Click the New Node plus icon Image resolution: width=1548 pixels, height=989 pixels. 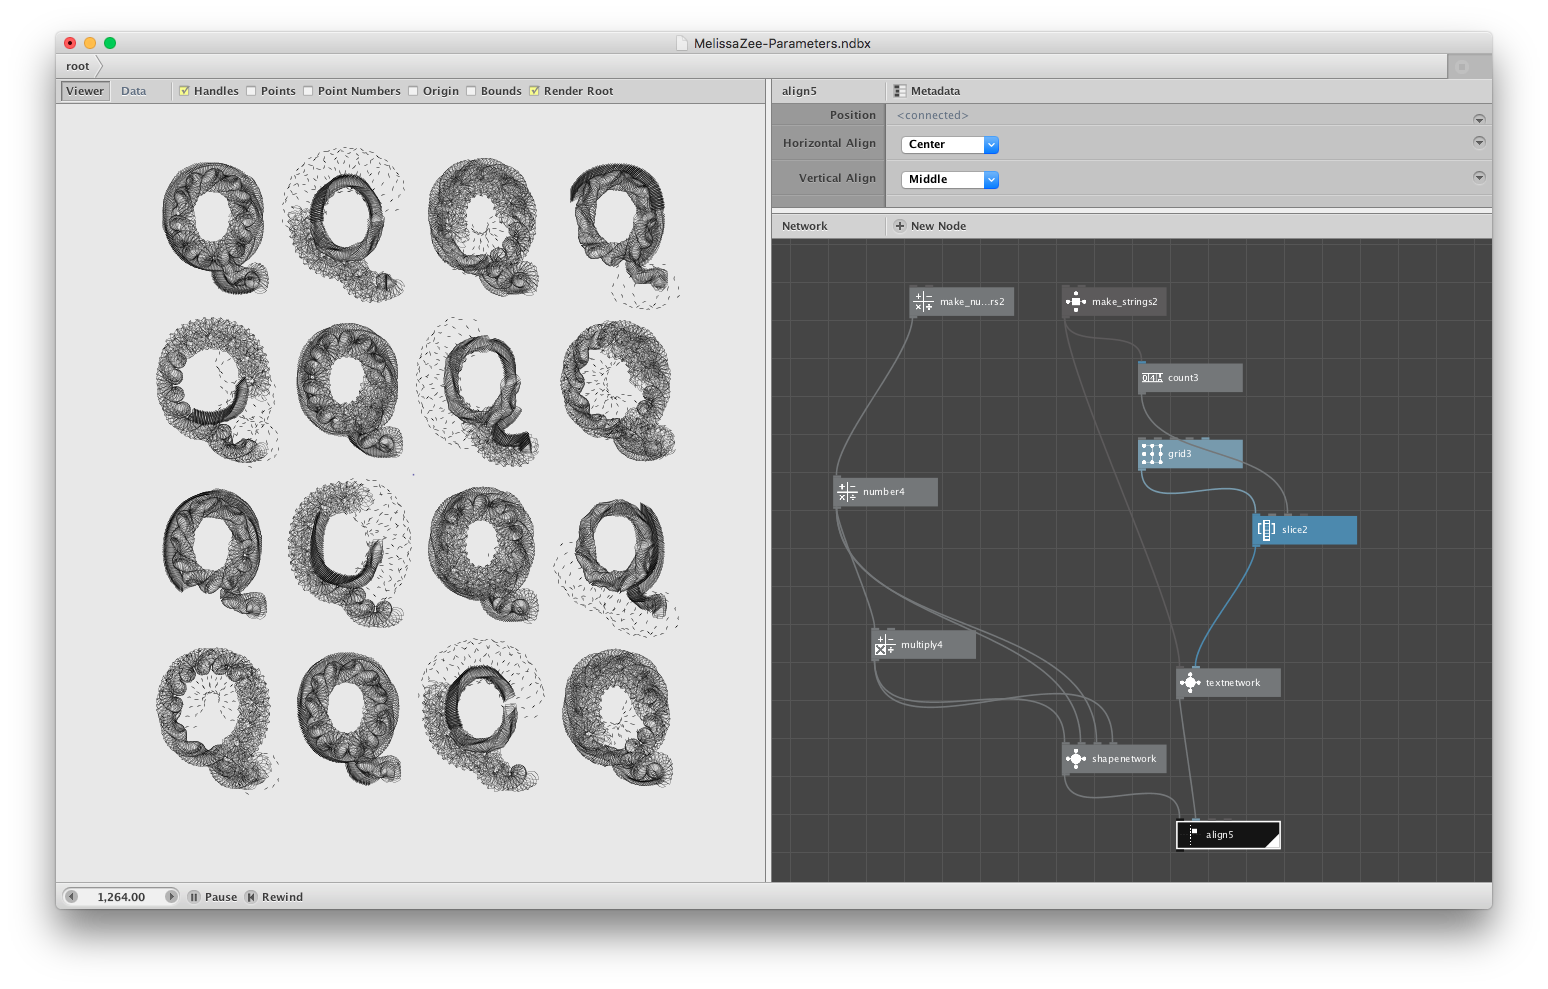[900, 226]
